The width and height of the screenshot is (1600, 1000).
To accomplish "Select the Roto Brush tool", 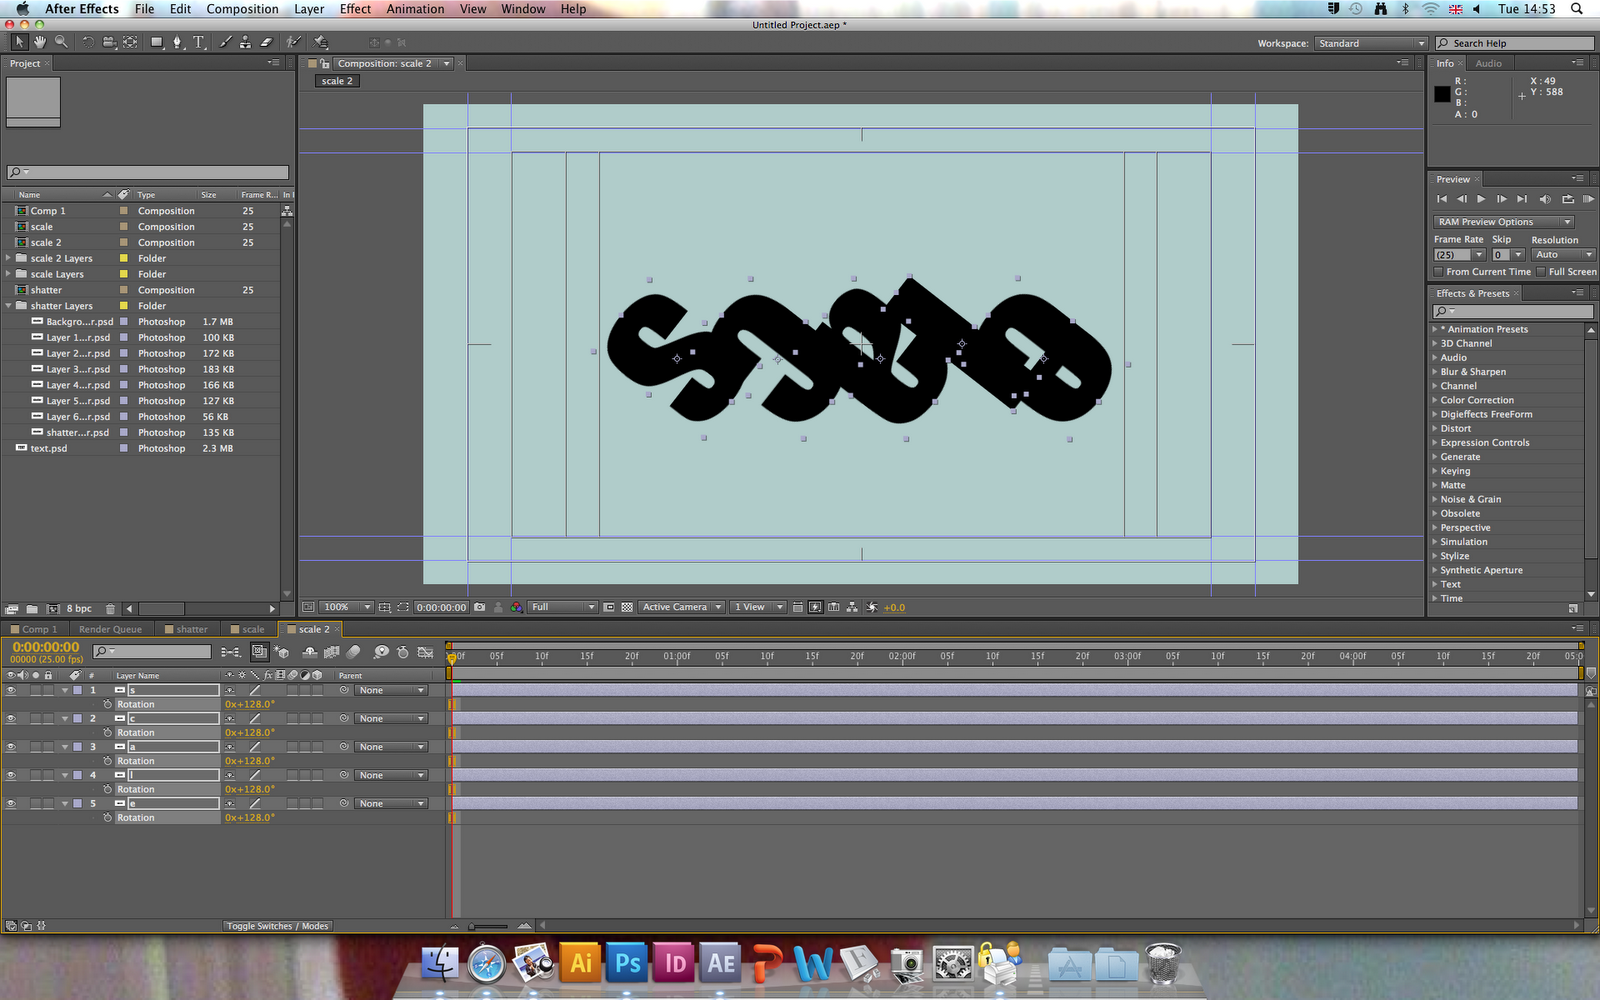I will point(294,42).
